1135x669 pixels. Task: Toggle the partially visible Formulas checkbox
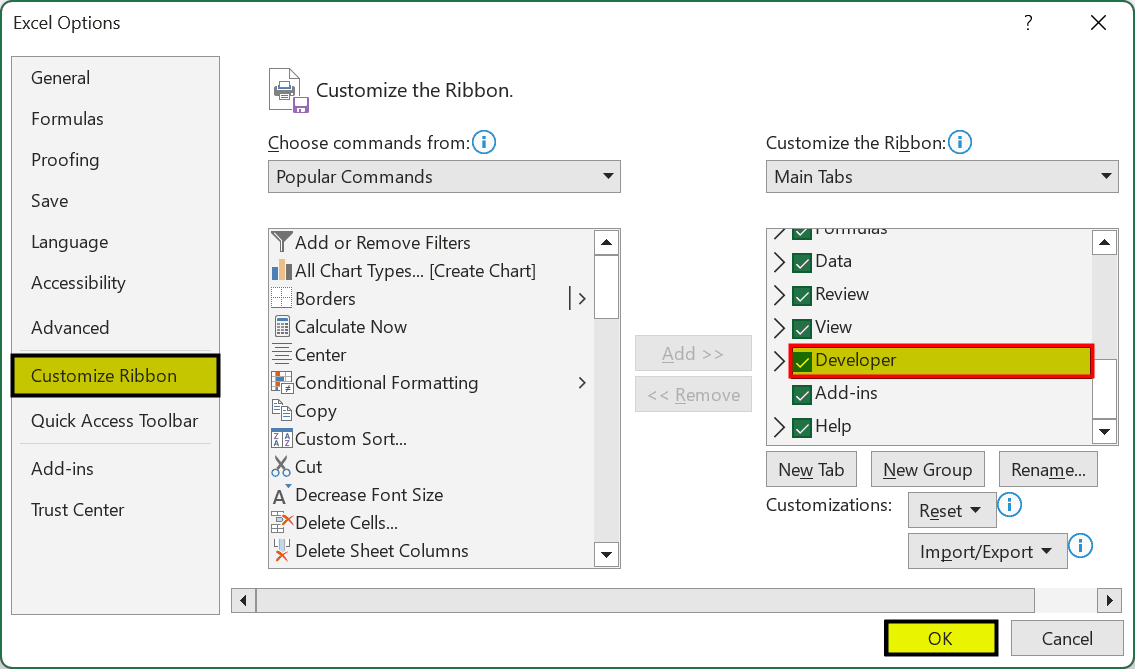[801, 234]
